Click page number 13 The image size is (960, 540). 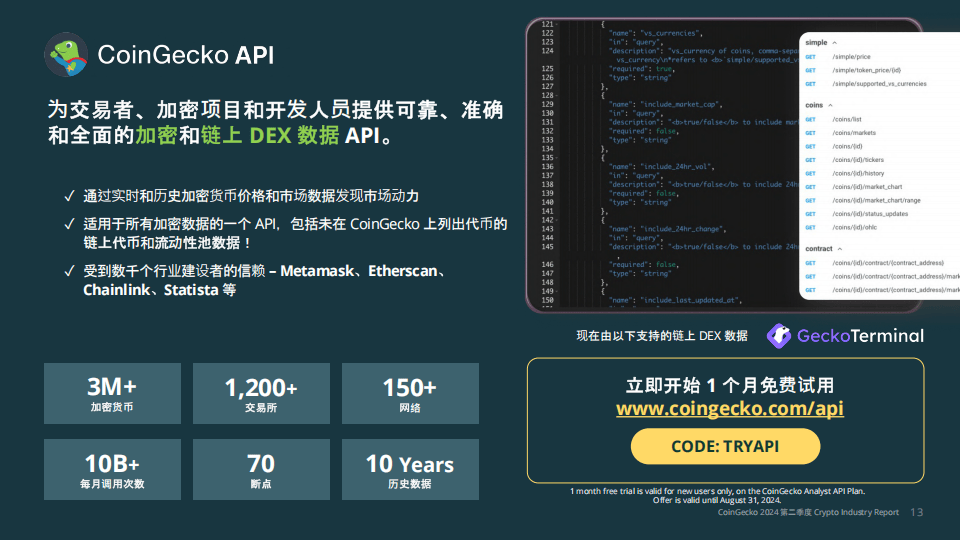point(917,512)
